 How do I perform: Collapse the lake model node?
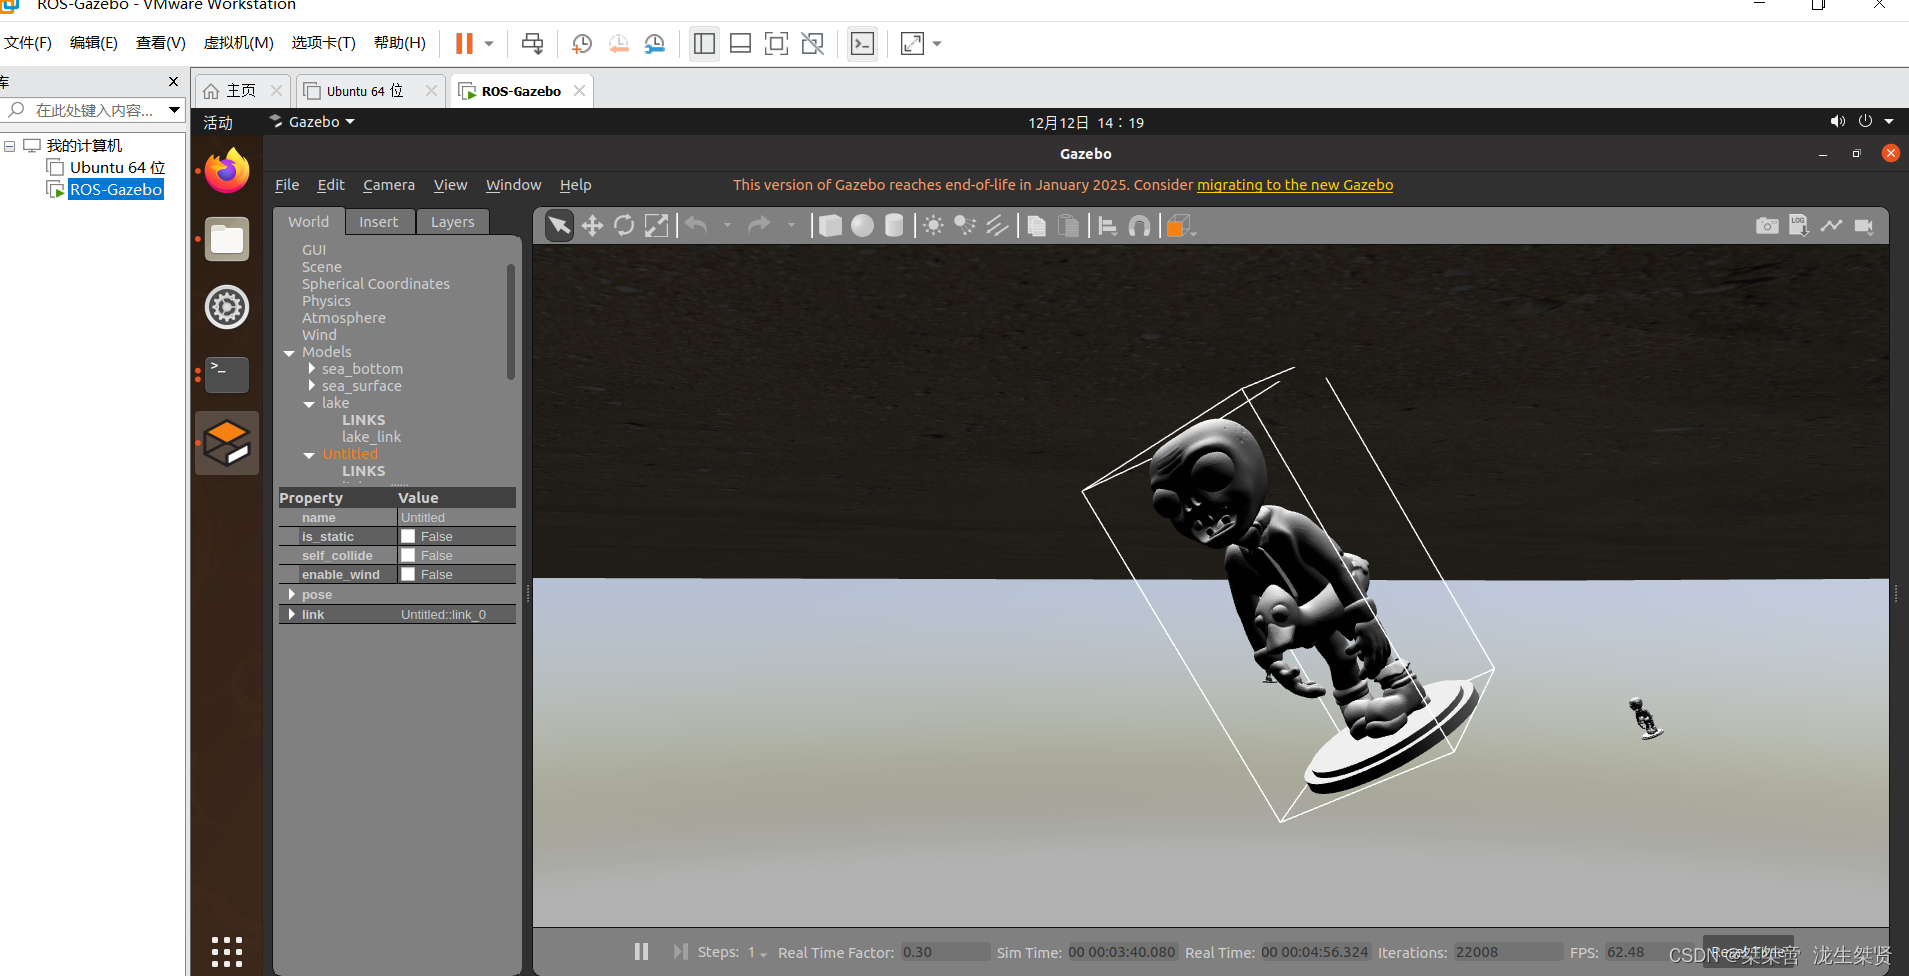(x=309, y=404)
